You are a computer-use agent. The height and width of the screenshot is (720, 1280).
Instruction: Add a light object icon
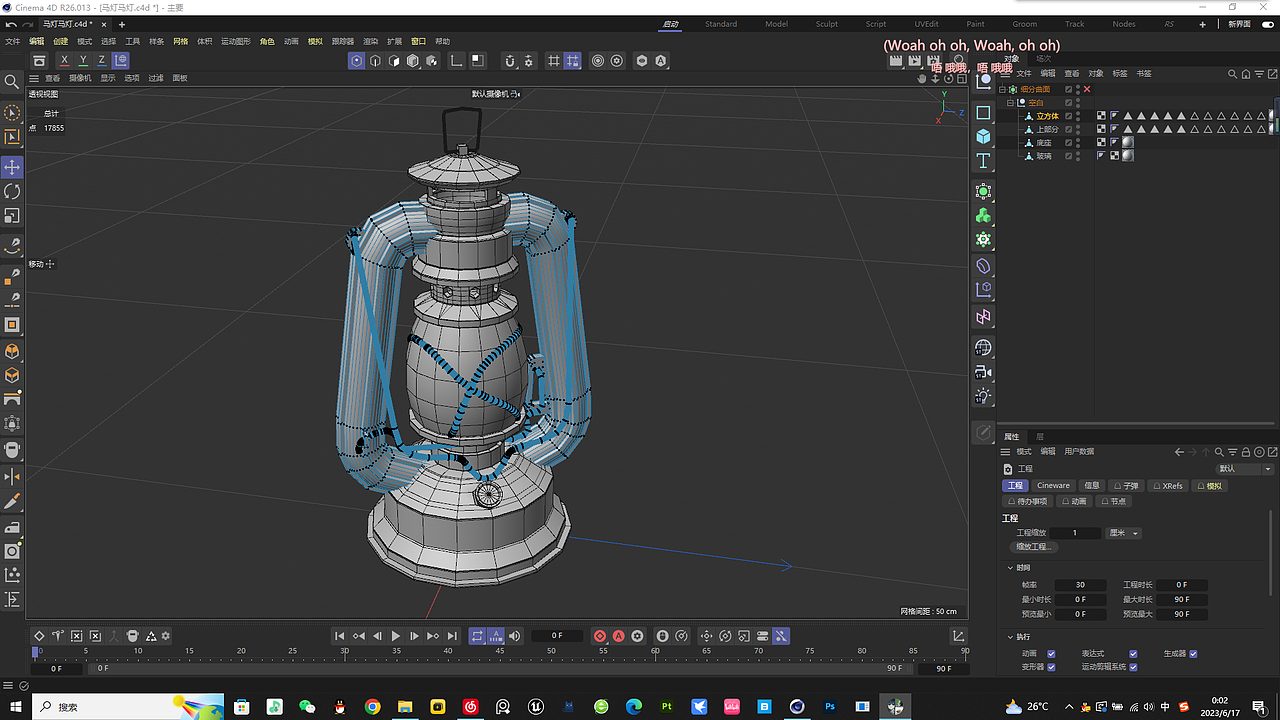point(983,396)
